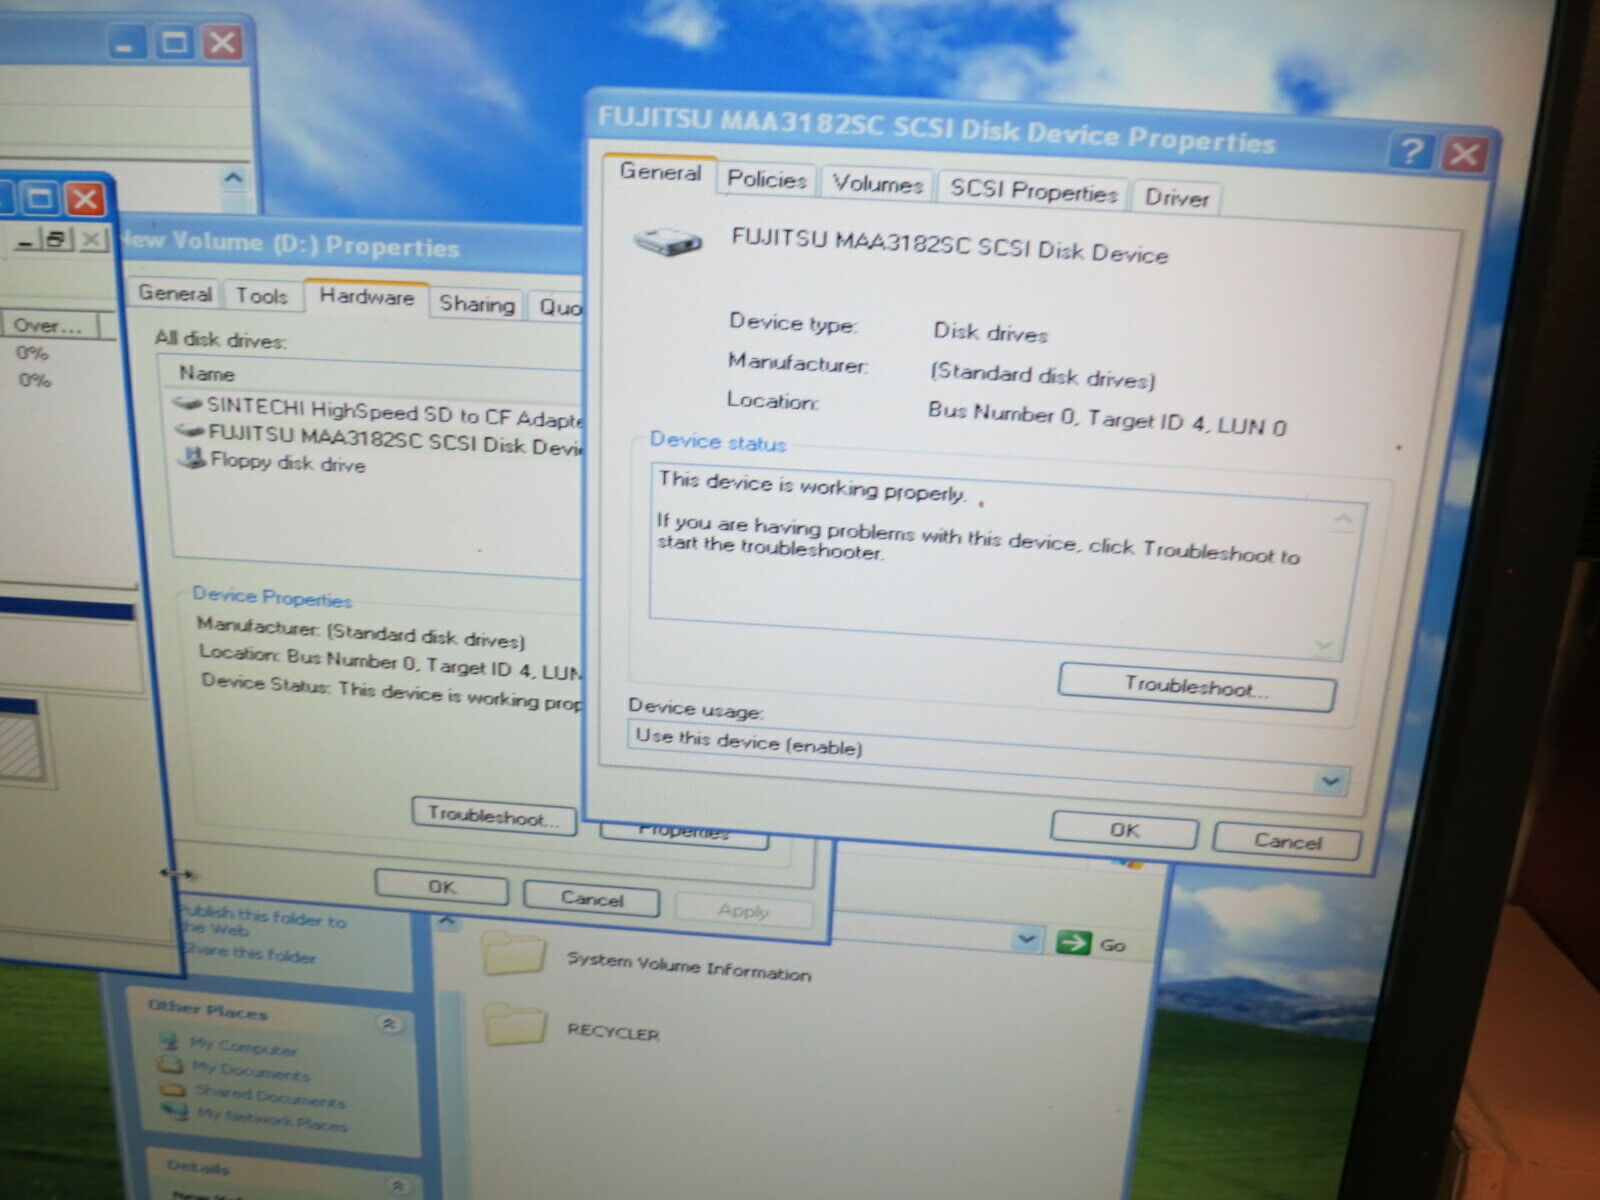Screen dimensions: 1600x1200
Task: Select Floppy disk drive in list
Action: pos(270,462)
